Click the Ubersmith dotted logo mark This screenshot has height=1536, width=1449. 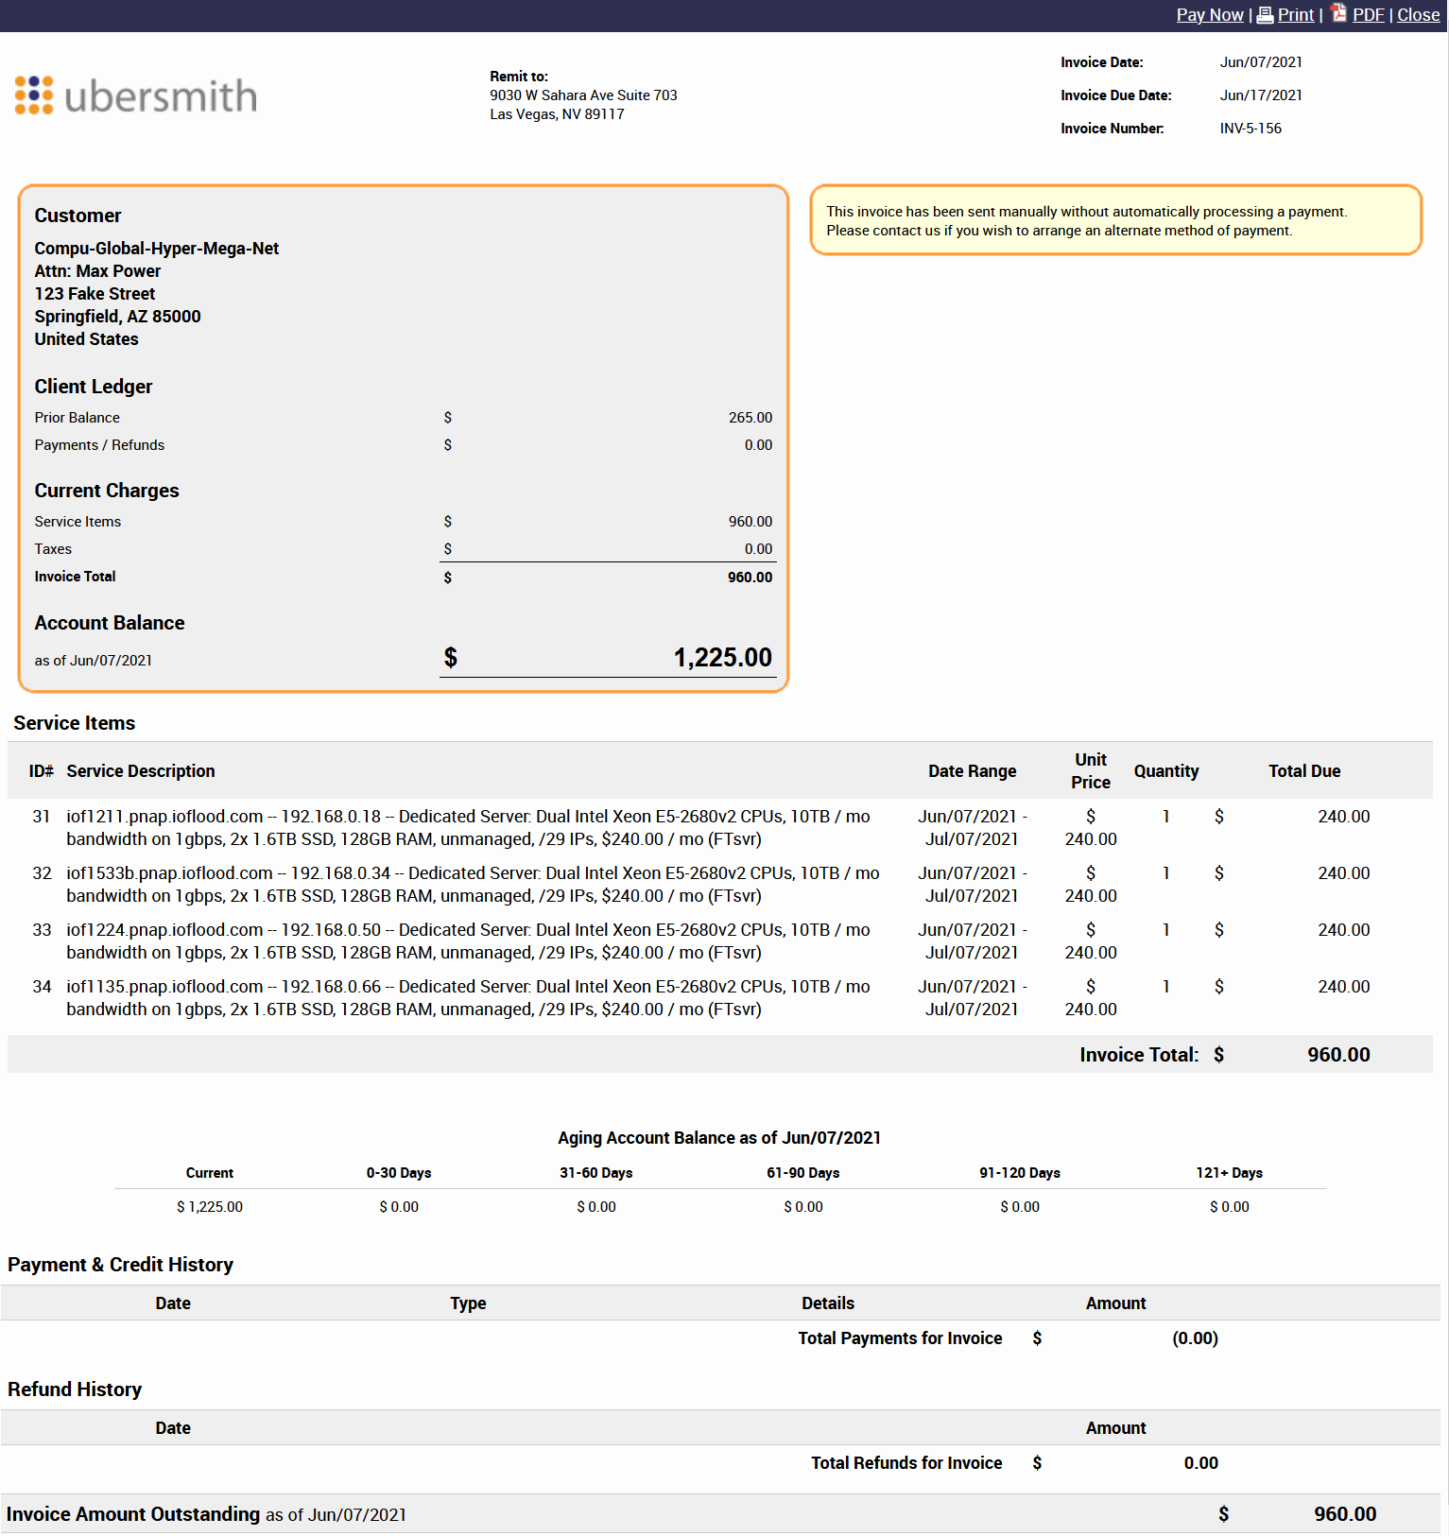point(32,95)
